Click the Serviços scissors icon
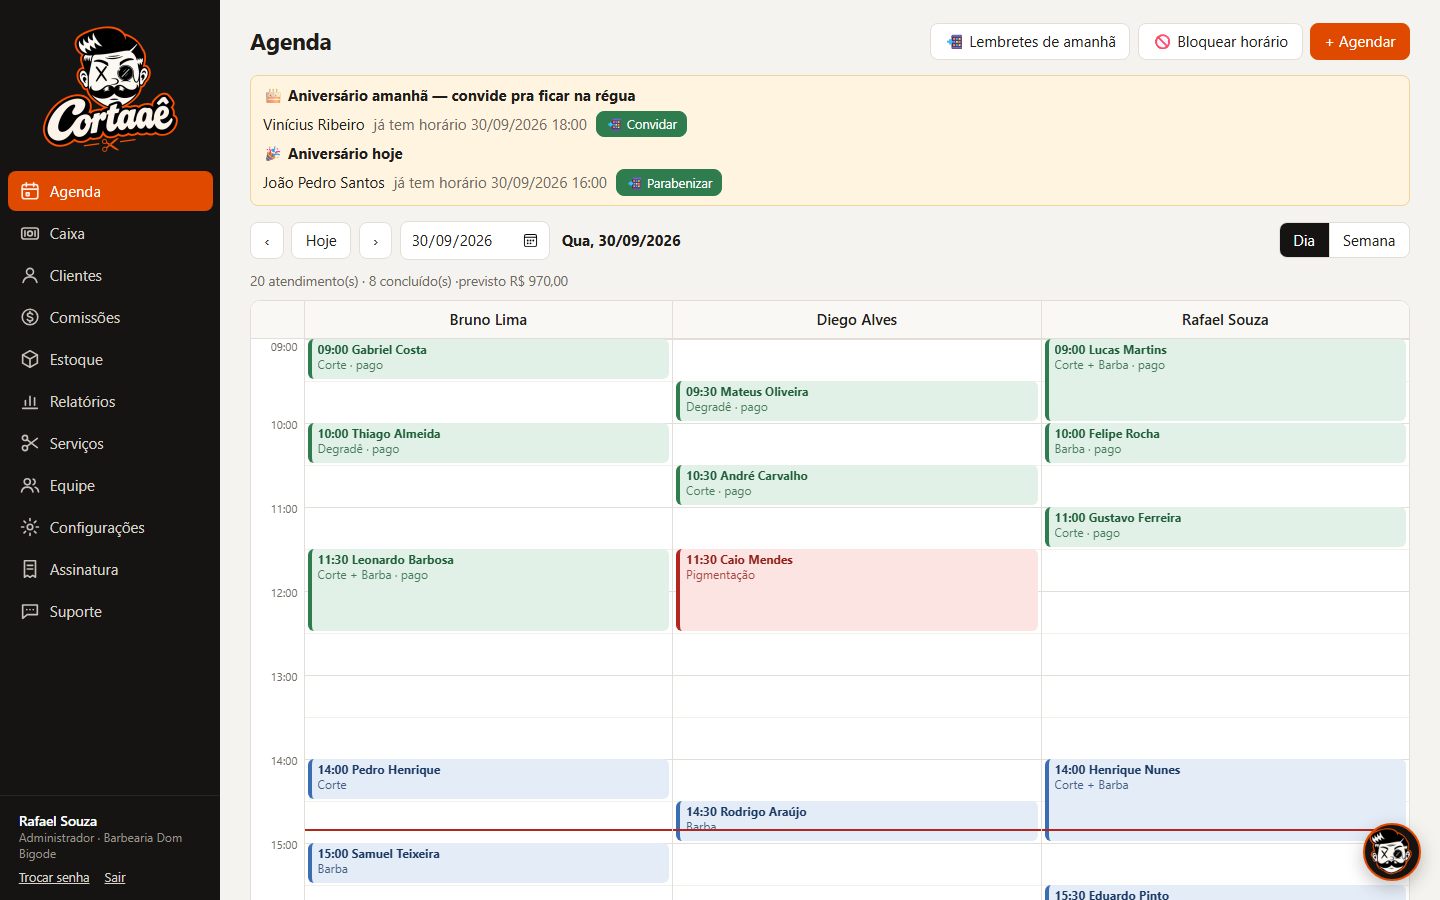The height and width of the screenshot is (900, 1440). click(x=30, y=443)
